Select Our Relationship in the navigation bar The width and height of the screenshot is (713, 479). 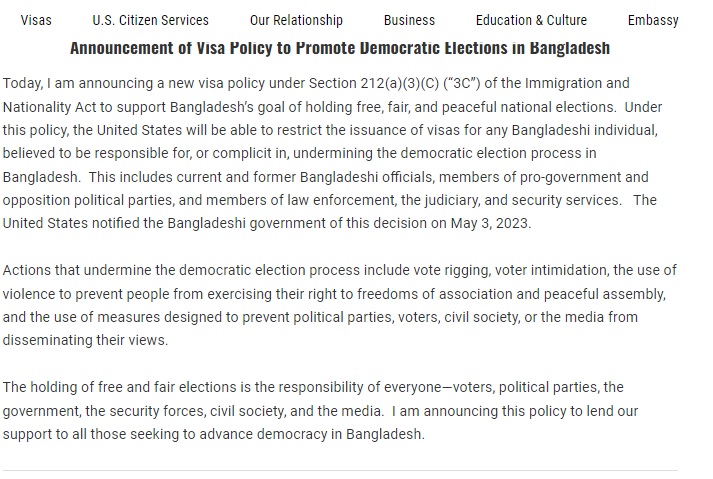[x=296, y=20]
